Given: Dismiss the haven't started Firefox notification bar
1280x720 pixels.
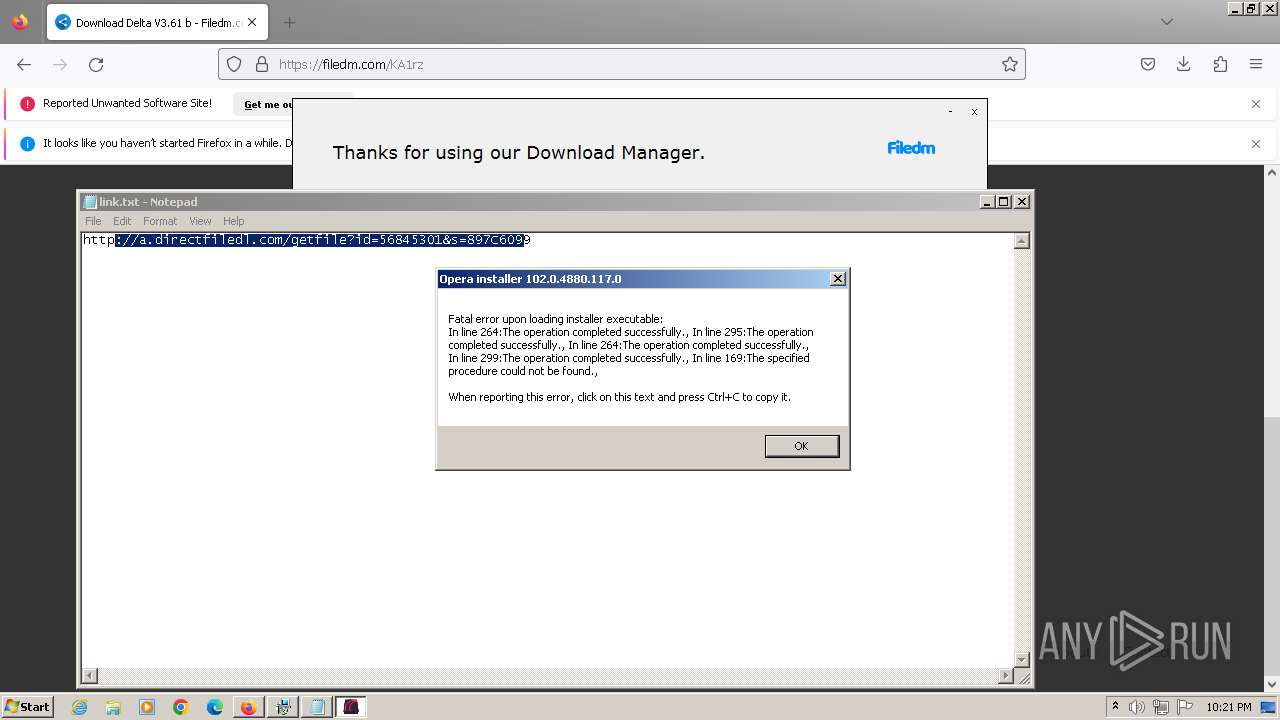Looking at the screenshot, I should click(x=1256, y=144).
